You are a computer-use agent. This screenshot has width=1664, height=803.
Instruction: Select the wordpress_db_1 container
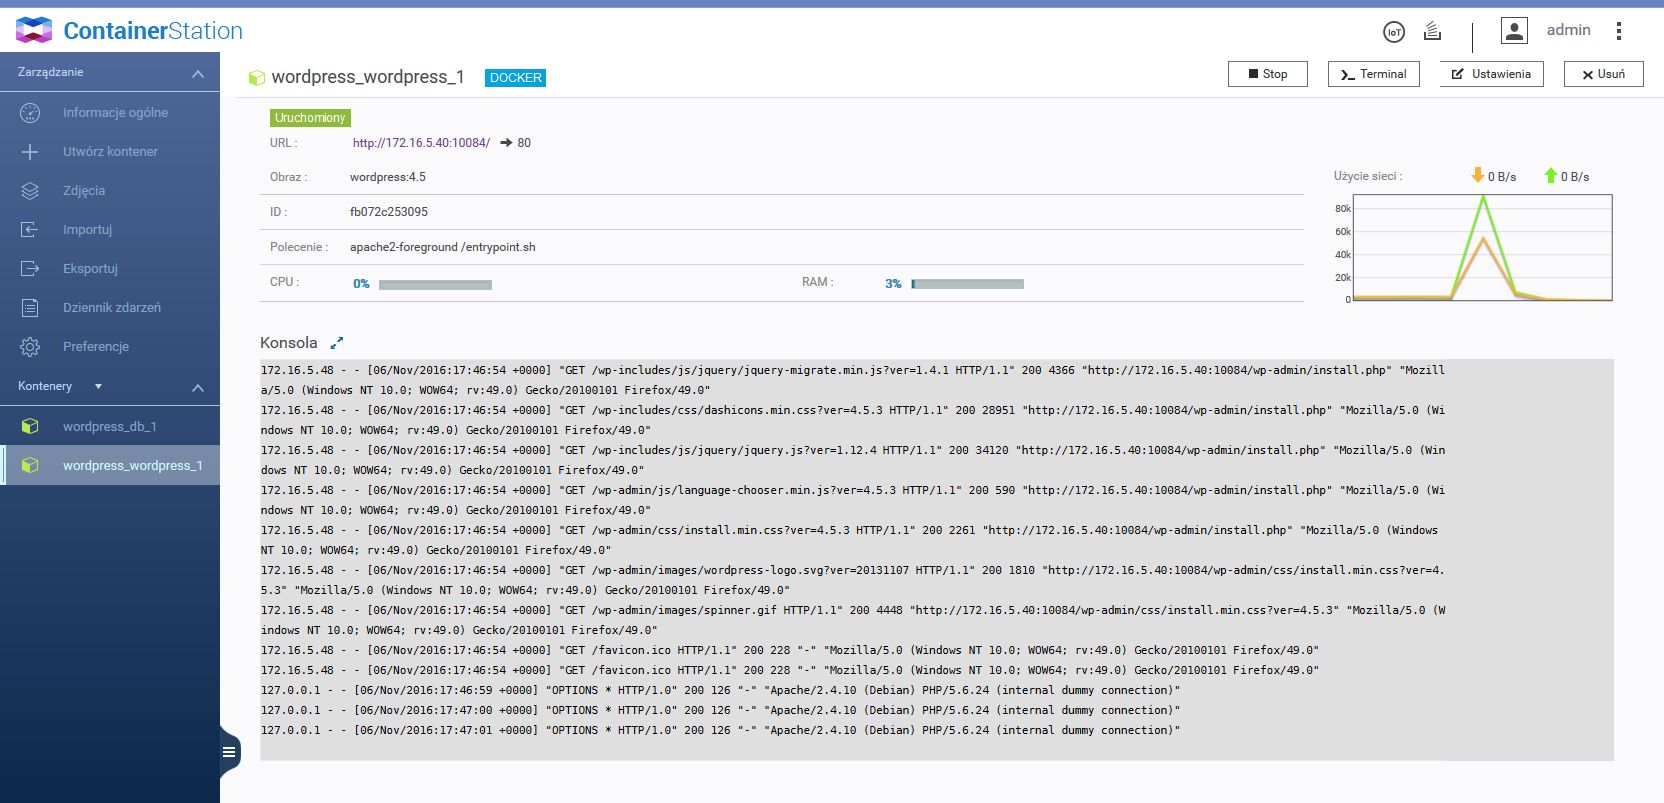(110, 427)
